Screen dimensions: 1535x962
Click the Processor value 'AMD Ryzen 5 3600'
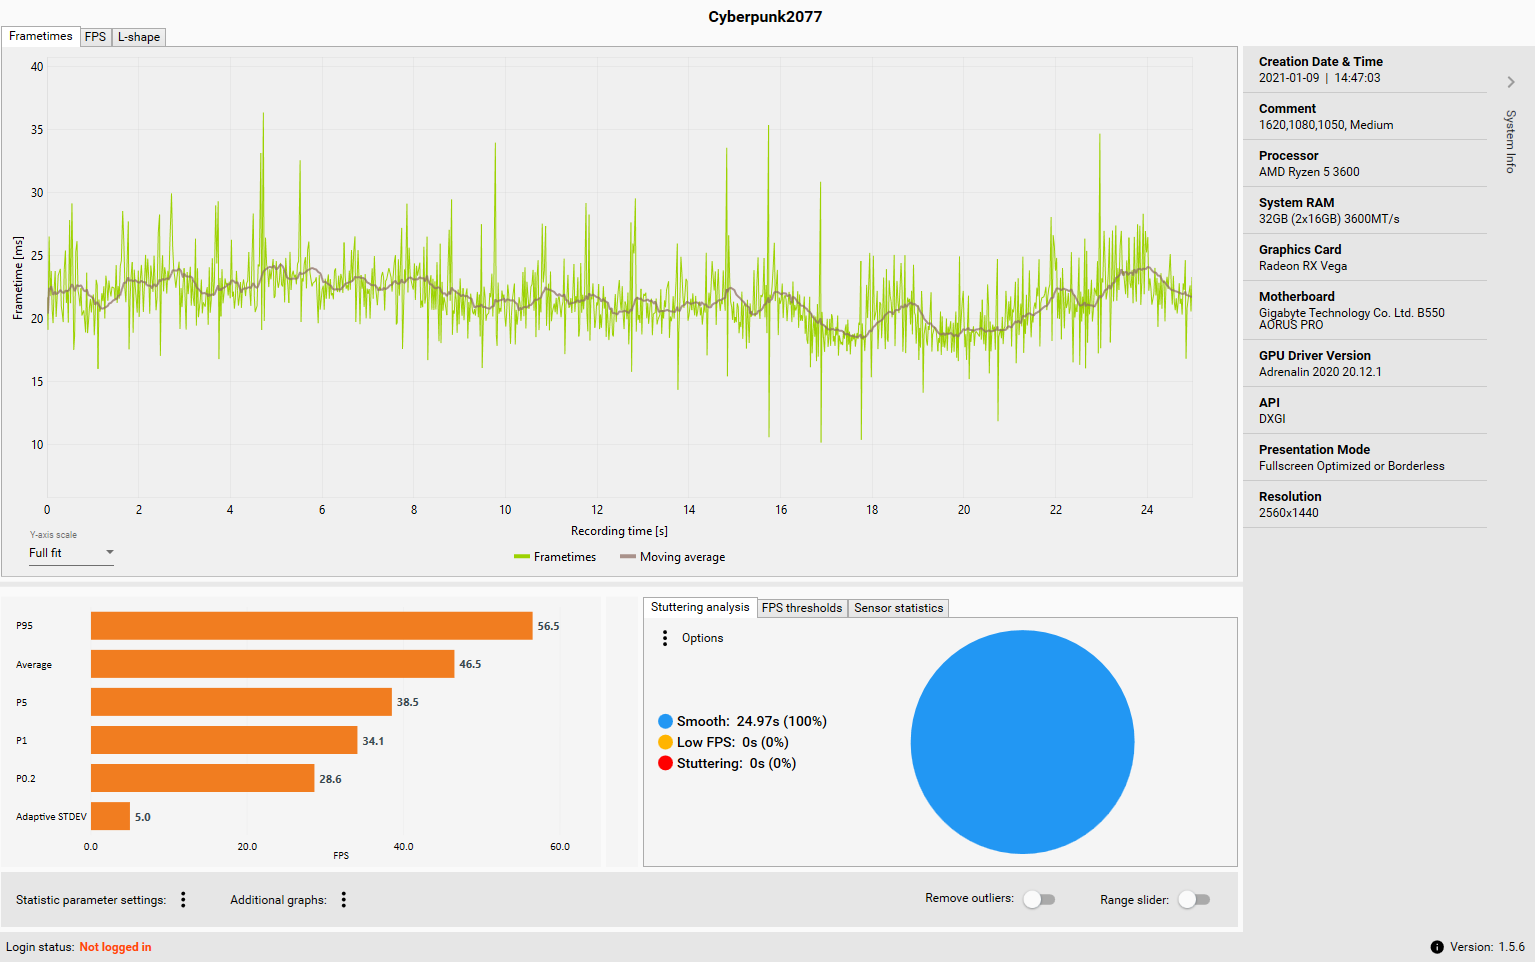[x=1309, y=172]
